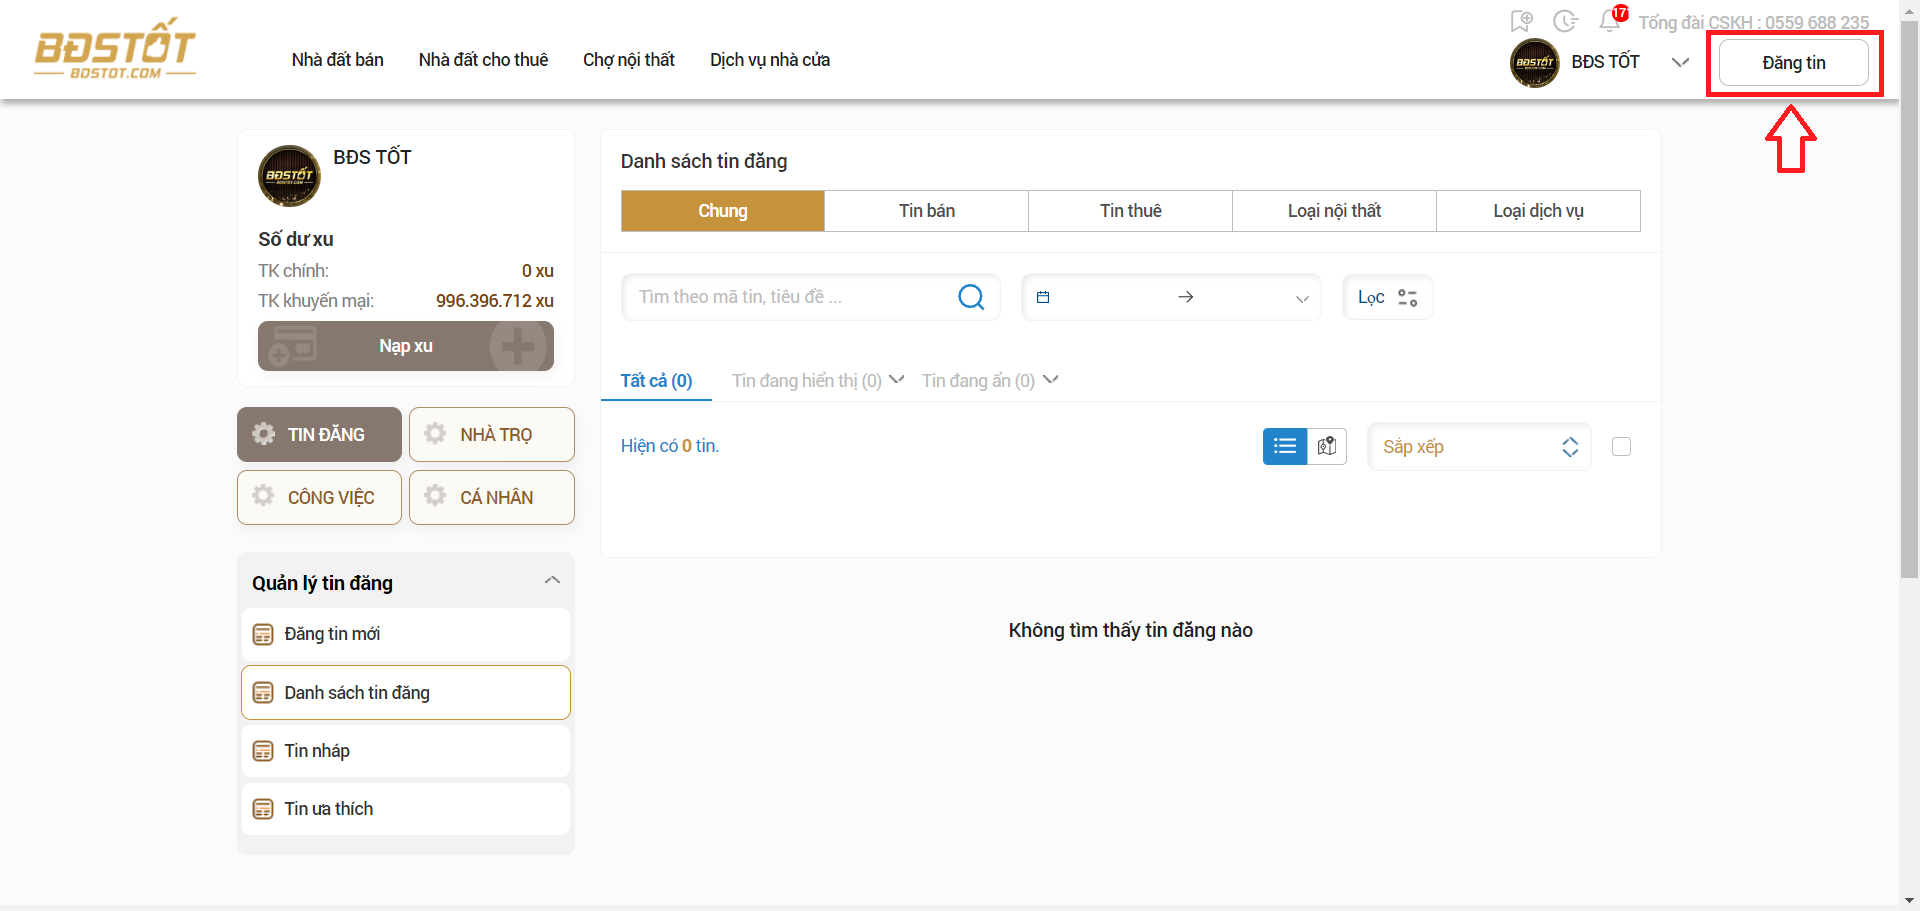Viewport: 1920px width, 911px height.
Task: Switch to the Tin bán tab
Action: coord(927,211)
